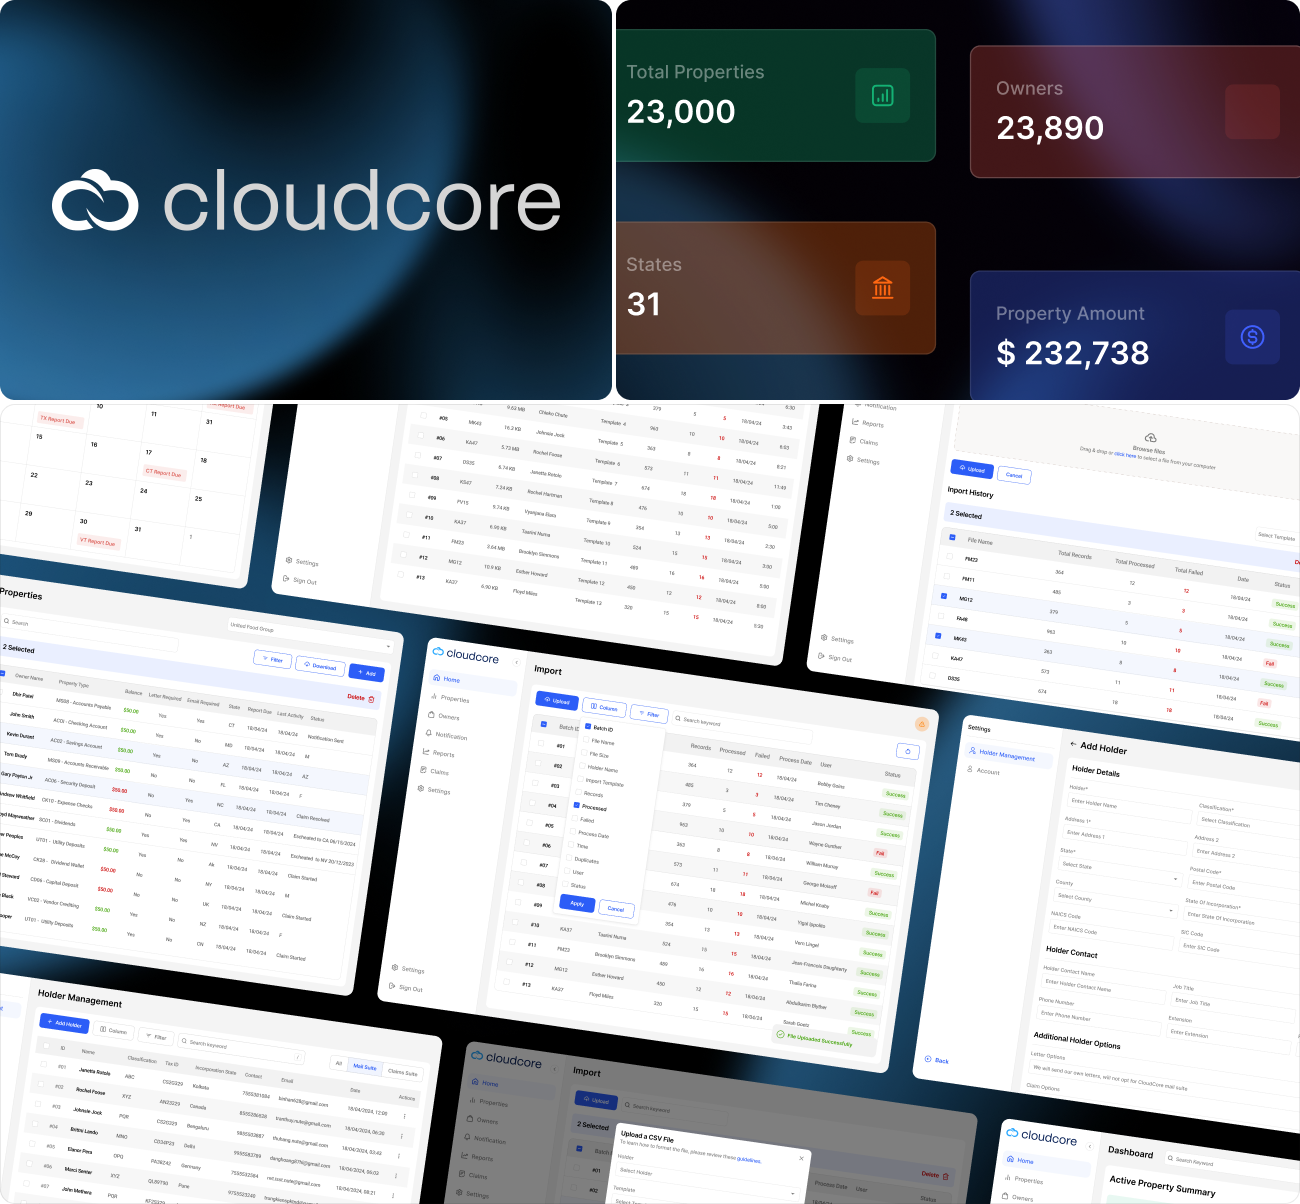
Task: Click the Enter Holder Name field
Action: 1128,808
